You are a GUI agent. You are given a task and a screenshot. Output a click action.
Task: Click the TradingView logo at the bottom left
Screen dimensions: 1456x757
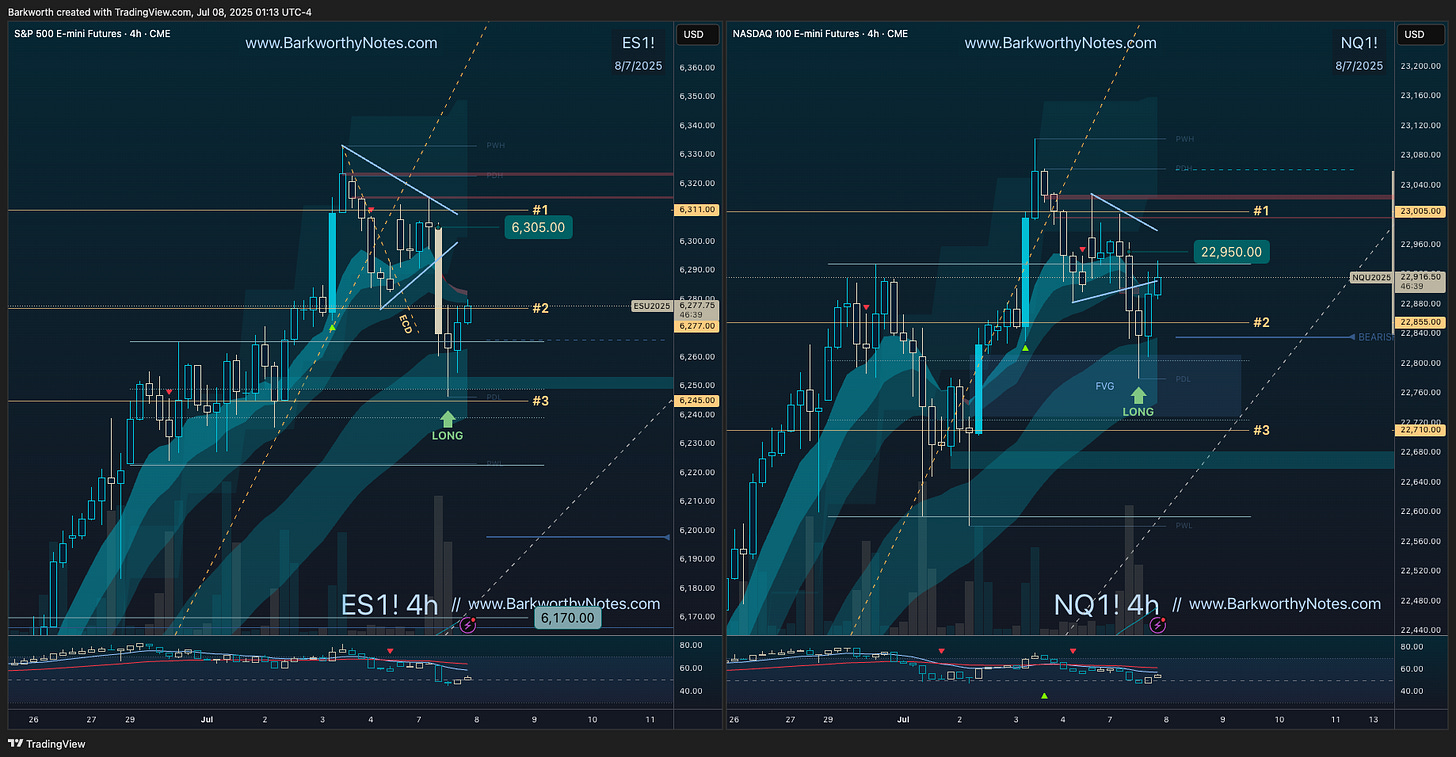pyautogui.click(x=46, y=744)
